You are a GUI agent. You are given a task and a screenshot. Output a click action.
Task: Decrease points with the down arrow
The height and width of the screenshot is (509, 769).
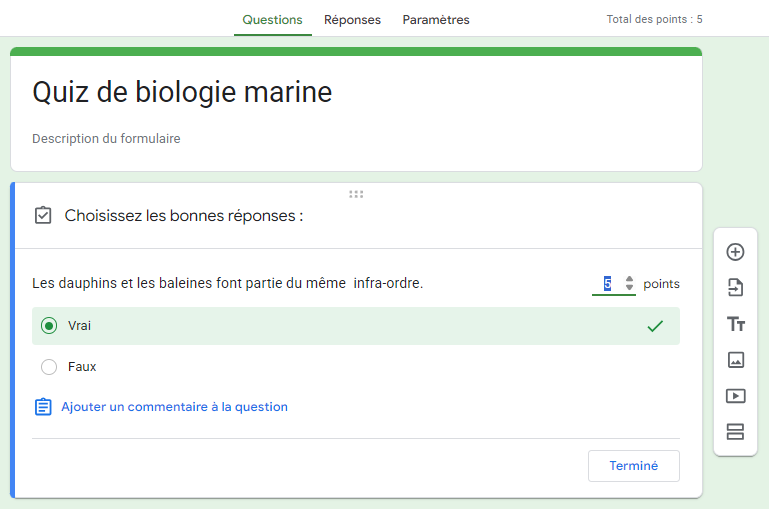pos(629,289)
